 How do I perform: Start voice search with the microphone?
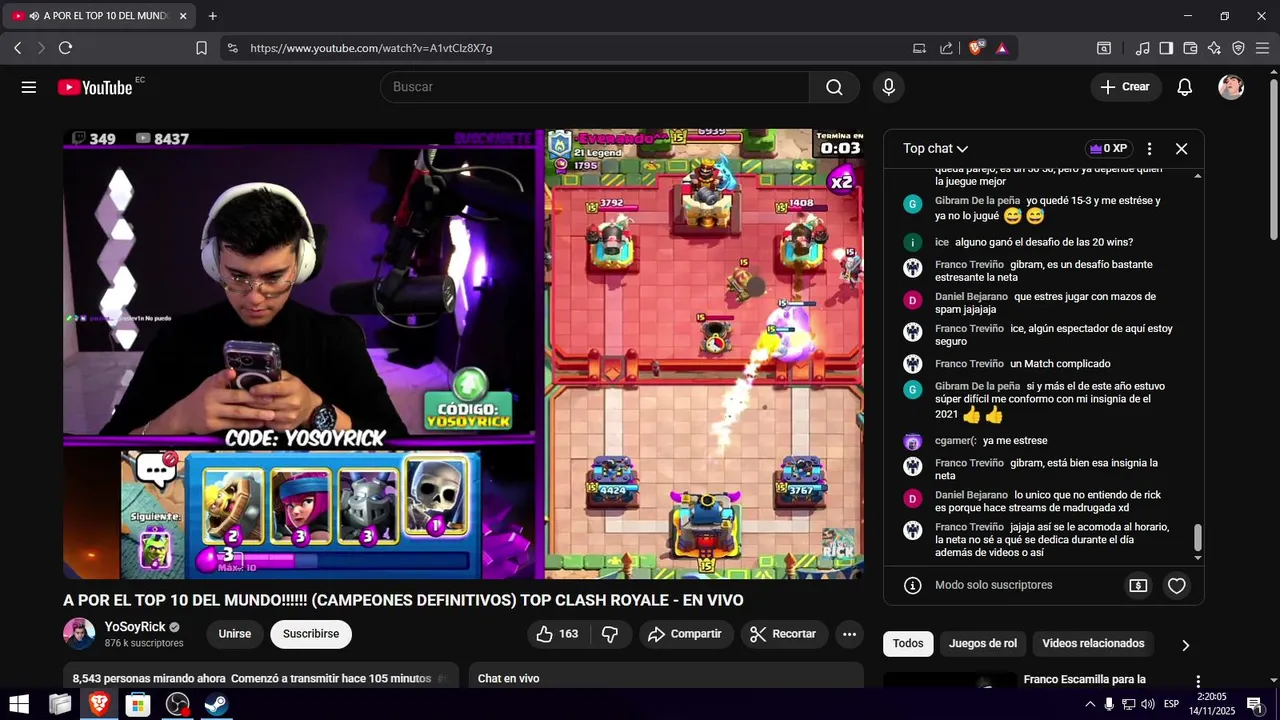pos(888,87)
